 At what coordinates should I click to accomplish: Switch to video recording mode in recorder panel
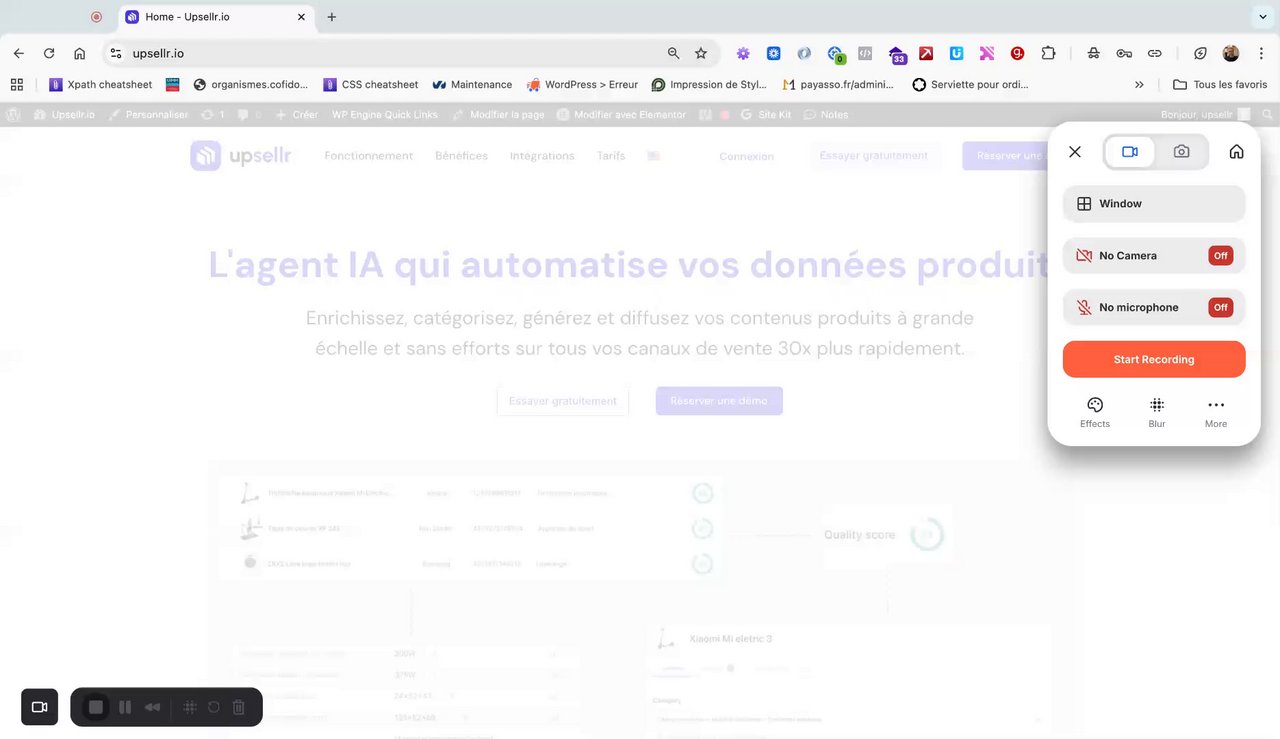tap(1130, 152)
